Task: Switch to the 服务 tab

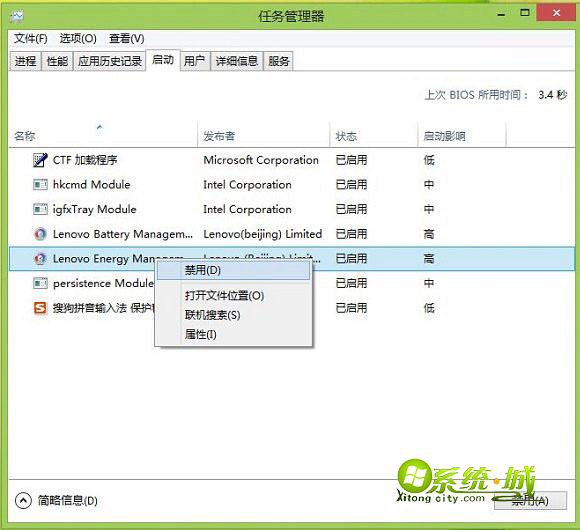Action: pyautogui.click(x=279, y=61)
